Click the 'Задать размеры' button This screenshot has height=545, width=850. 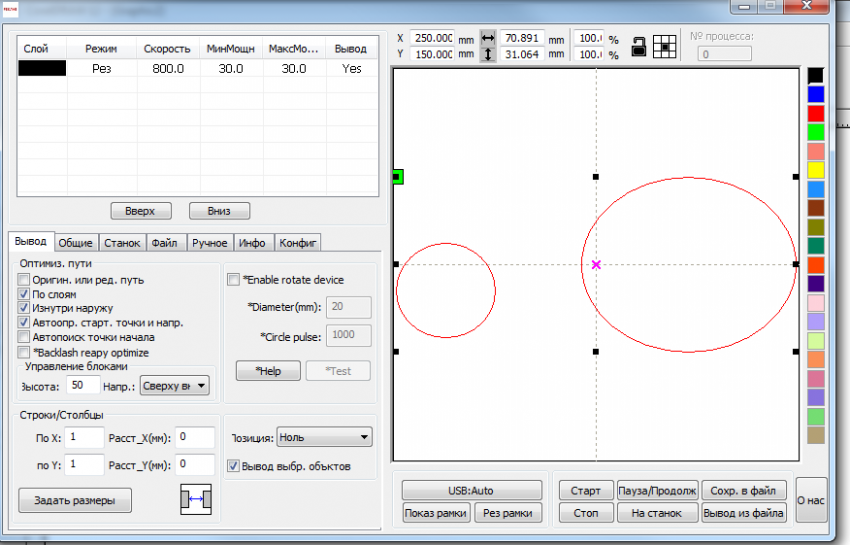pos(75,500)
